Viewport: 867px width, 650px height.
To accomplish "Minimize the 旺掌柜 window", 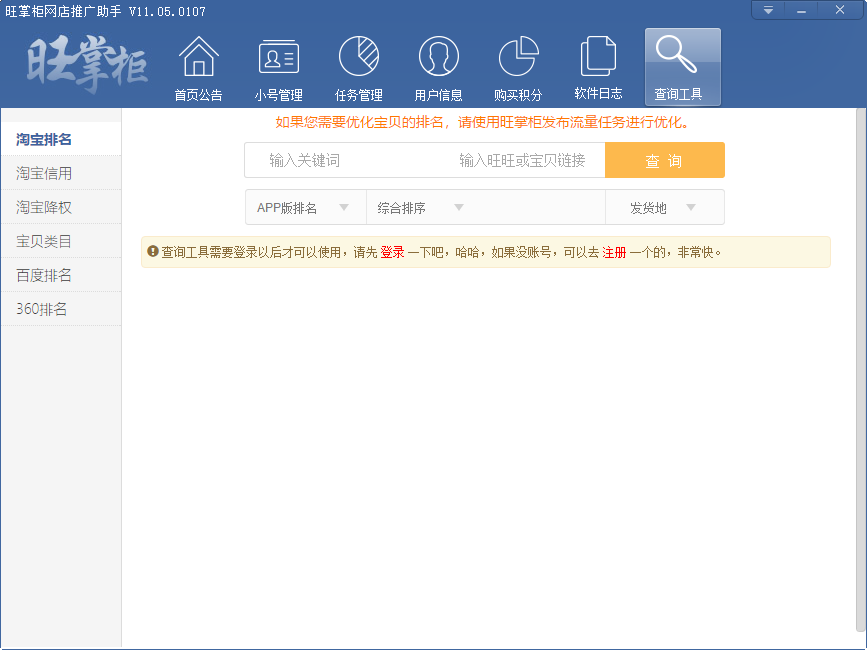I will click(x=801, y=10).
